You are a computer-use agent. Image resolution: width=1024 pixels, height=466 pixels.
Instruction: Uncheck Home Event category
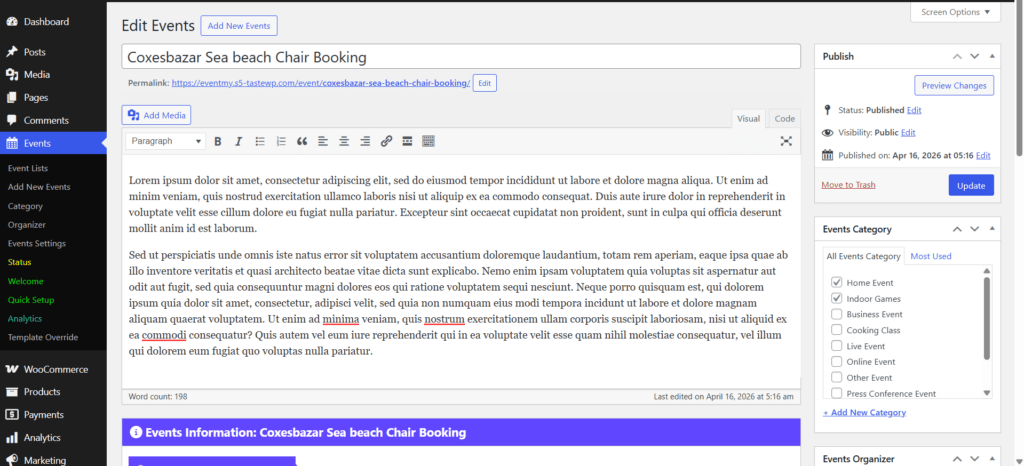tap(836, 283)
